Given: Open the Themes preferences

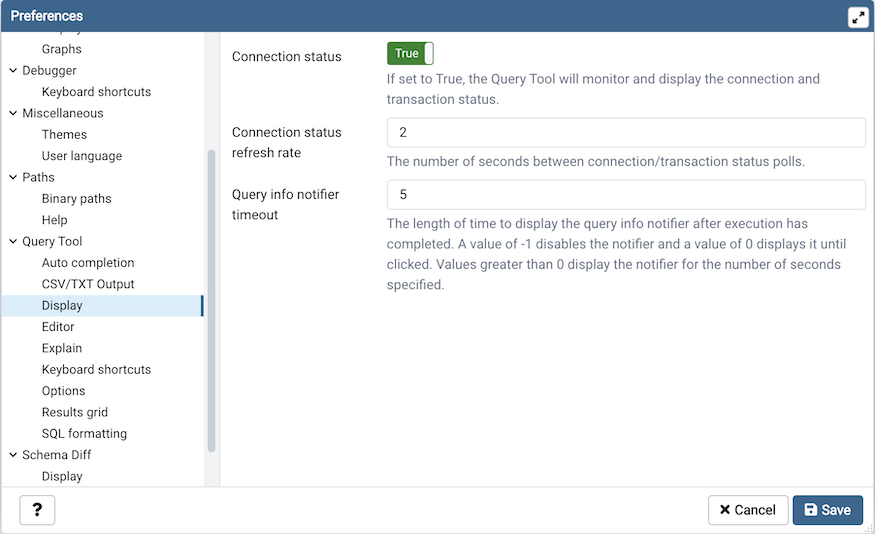Looking at the screenshot, I should point(64,134).
